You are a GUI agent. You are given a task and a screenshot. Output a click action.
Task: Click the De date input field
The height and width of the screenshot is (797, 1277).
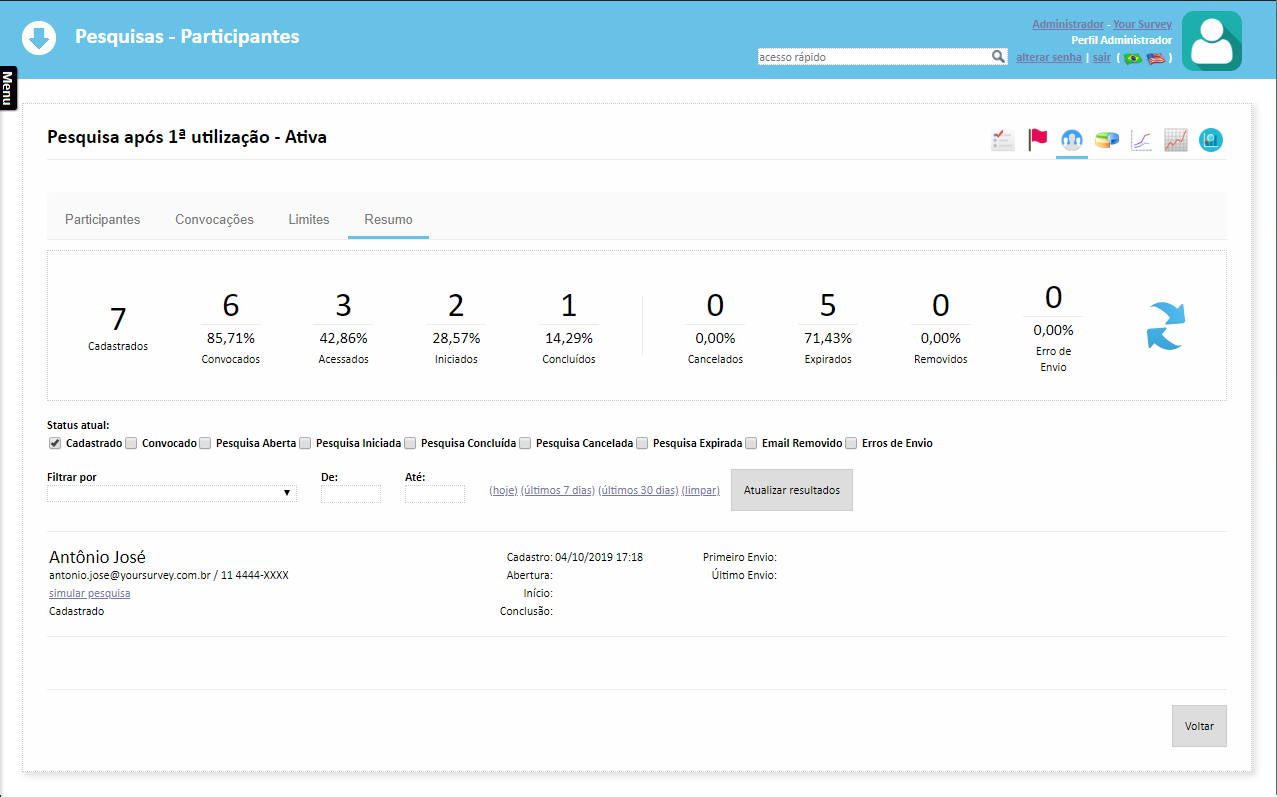click(351, 494)
